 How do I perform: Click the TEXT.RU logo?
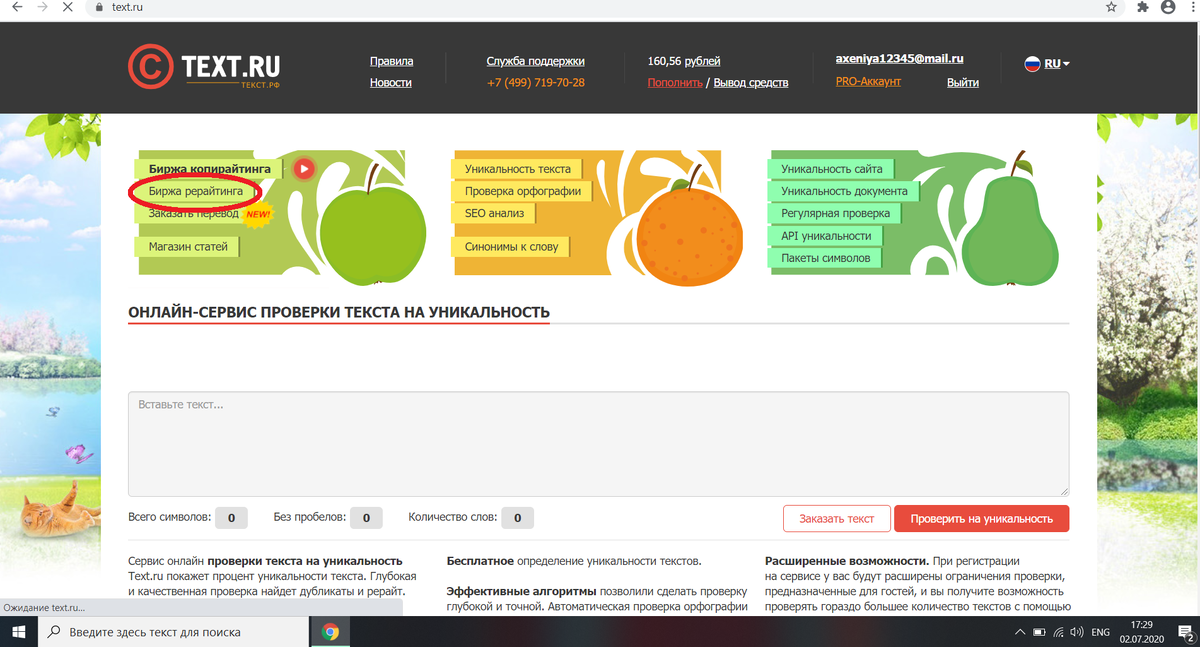pos(204,68)
